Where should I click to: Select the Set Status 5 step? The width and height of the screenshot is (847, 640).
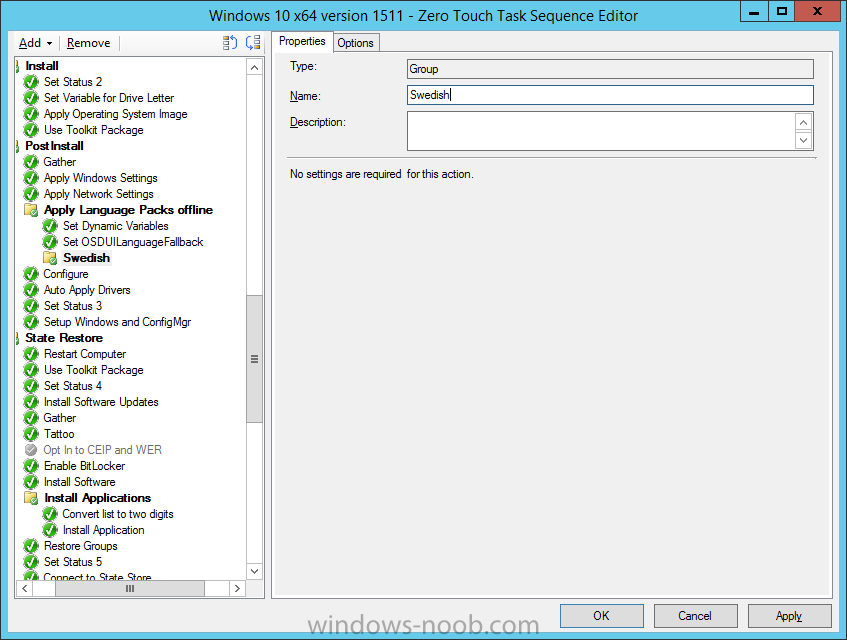click(73, 562)
